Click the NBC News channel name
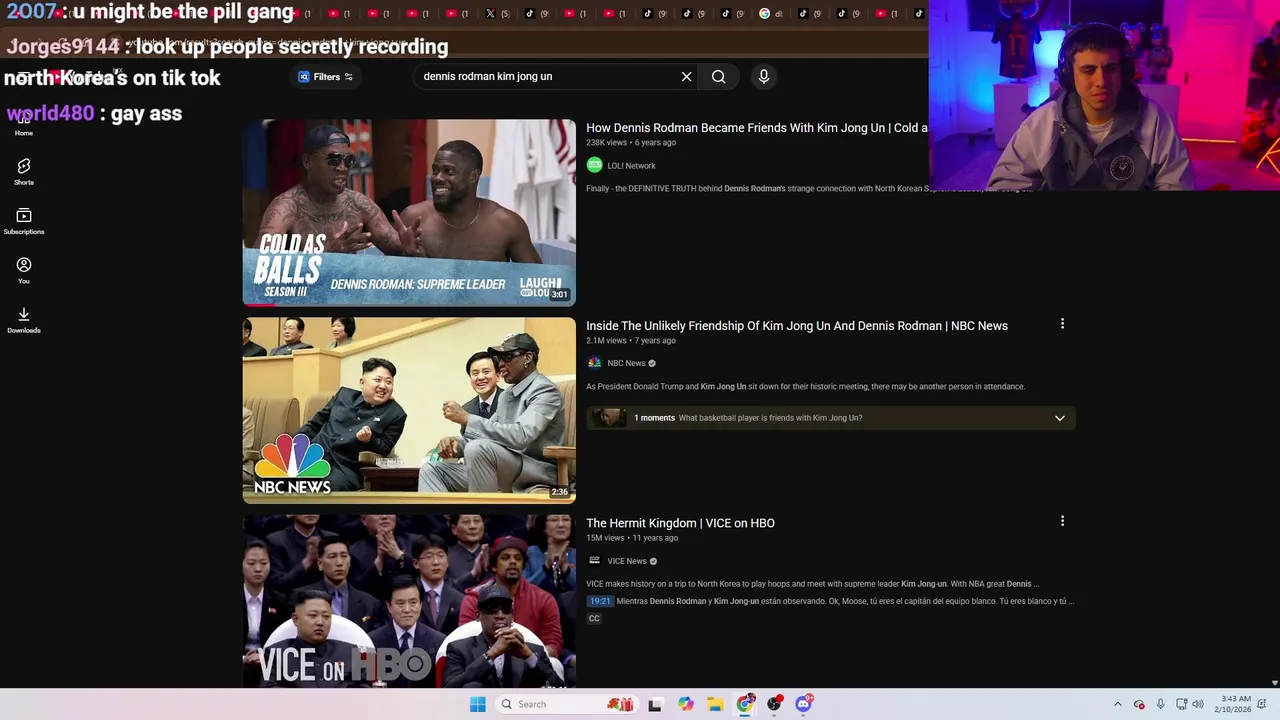 [626, 363]
